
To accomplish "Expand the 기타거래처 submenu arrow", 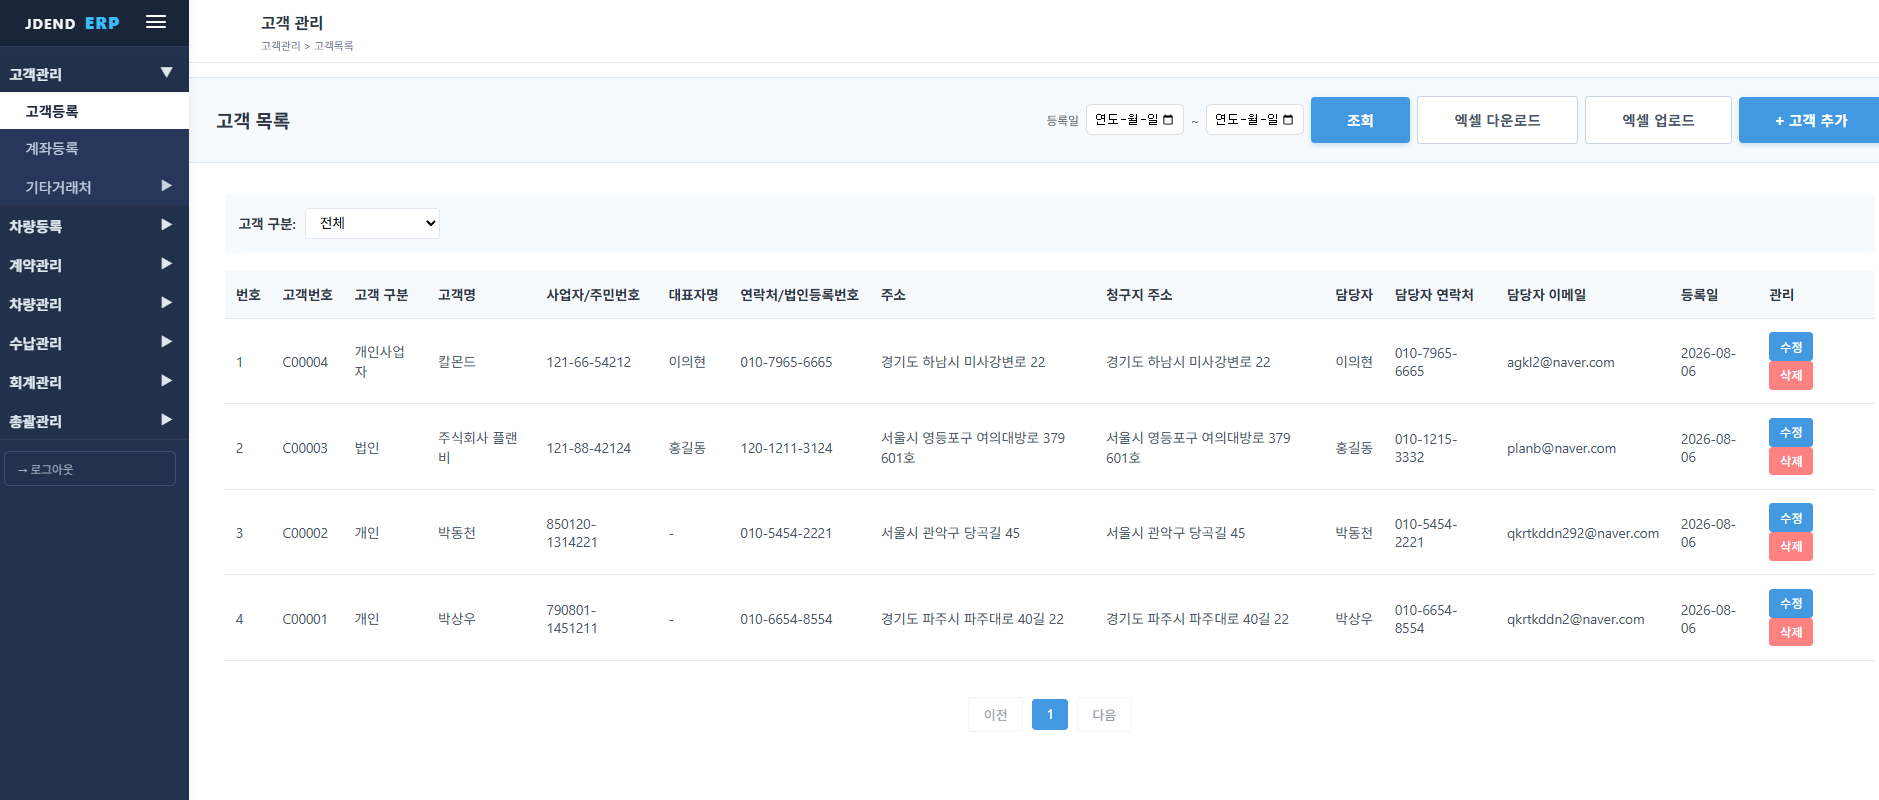I will (x=166, y=186).
